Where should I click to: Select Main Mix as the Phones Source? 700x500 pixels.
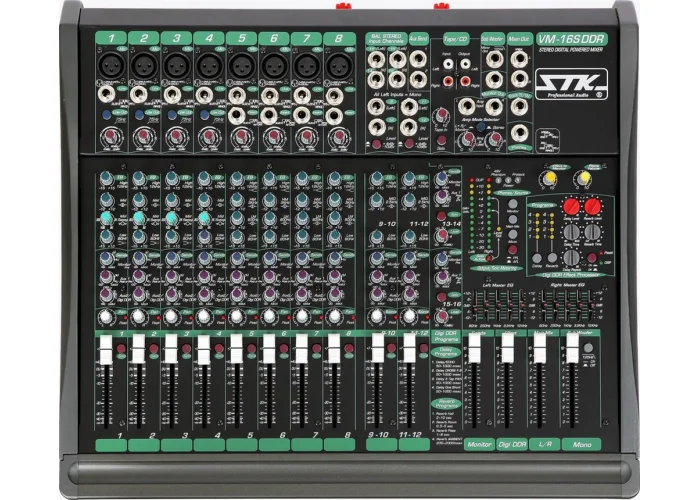[512, 220]
